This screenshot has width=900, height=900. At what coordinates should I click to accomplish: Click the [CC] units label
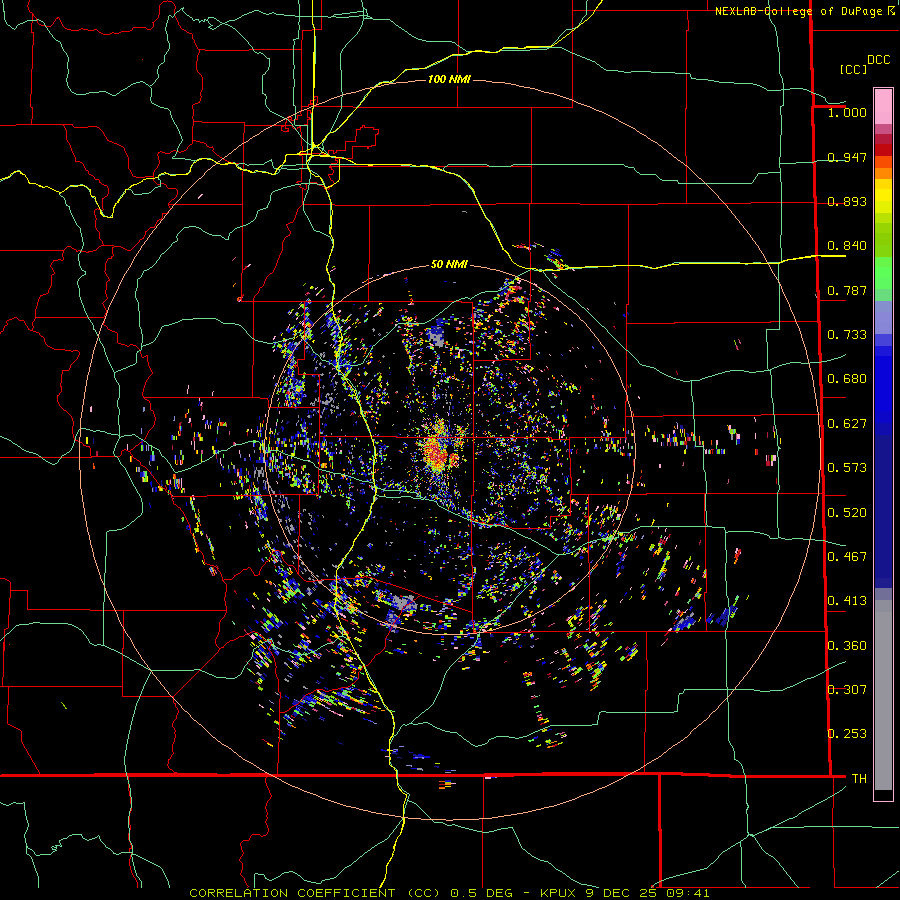coord(853,69)
